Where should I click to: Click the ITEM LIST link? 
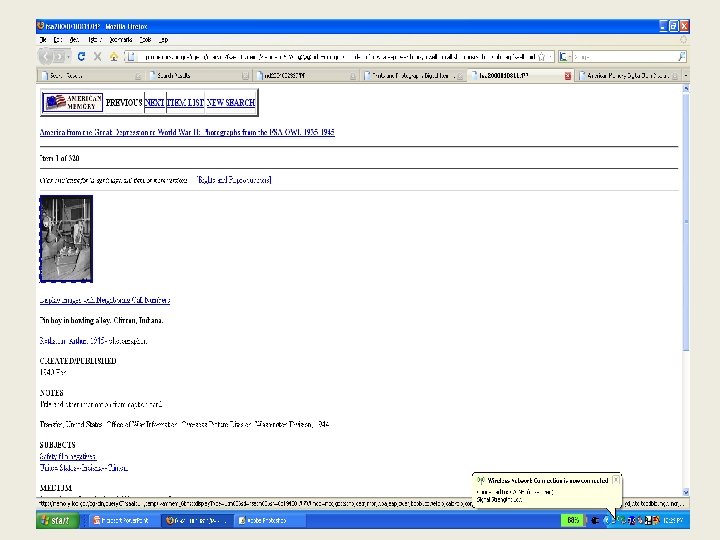186,102
